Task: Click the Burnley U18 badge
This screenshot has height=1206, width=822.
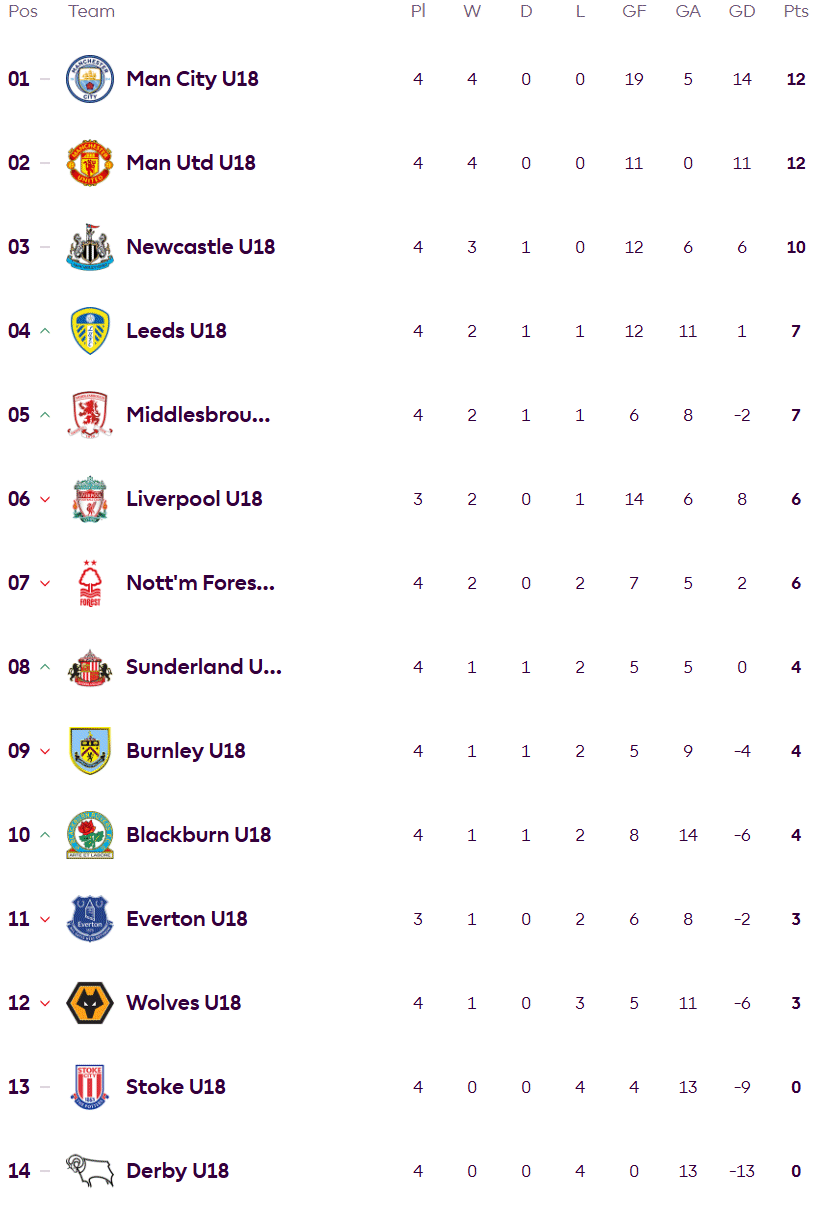Action: click(90, 751)
